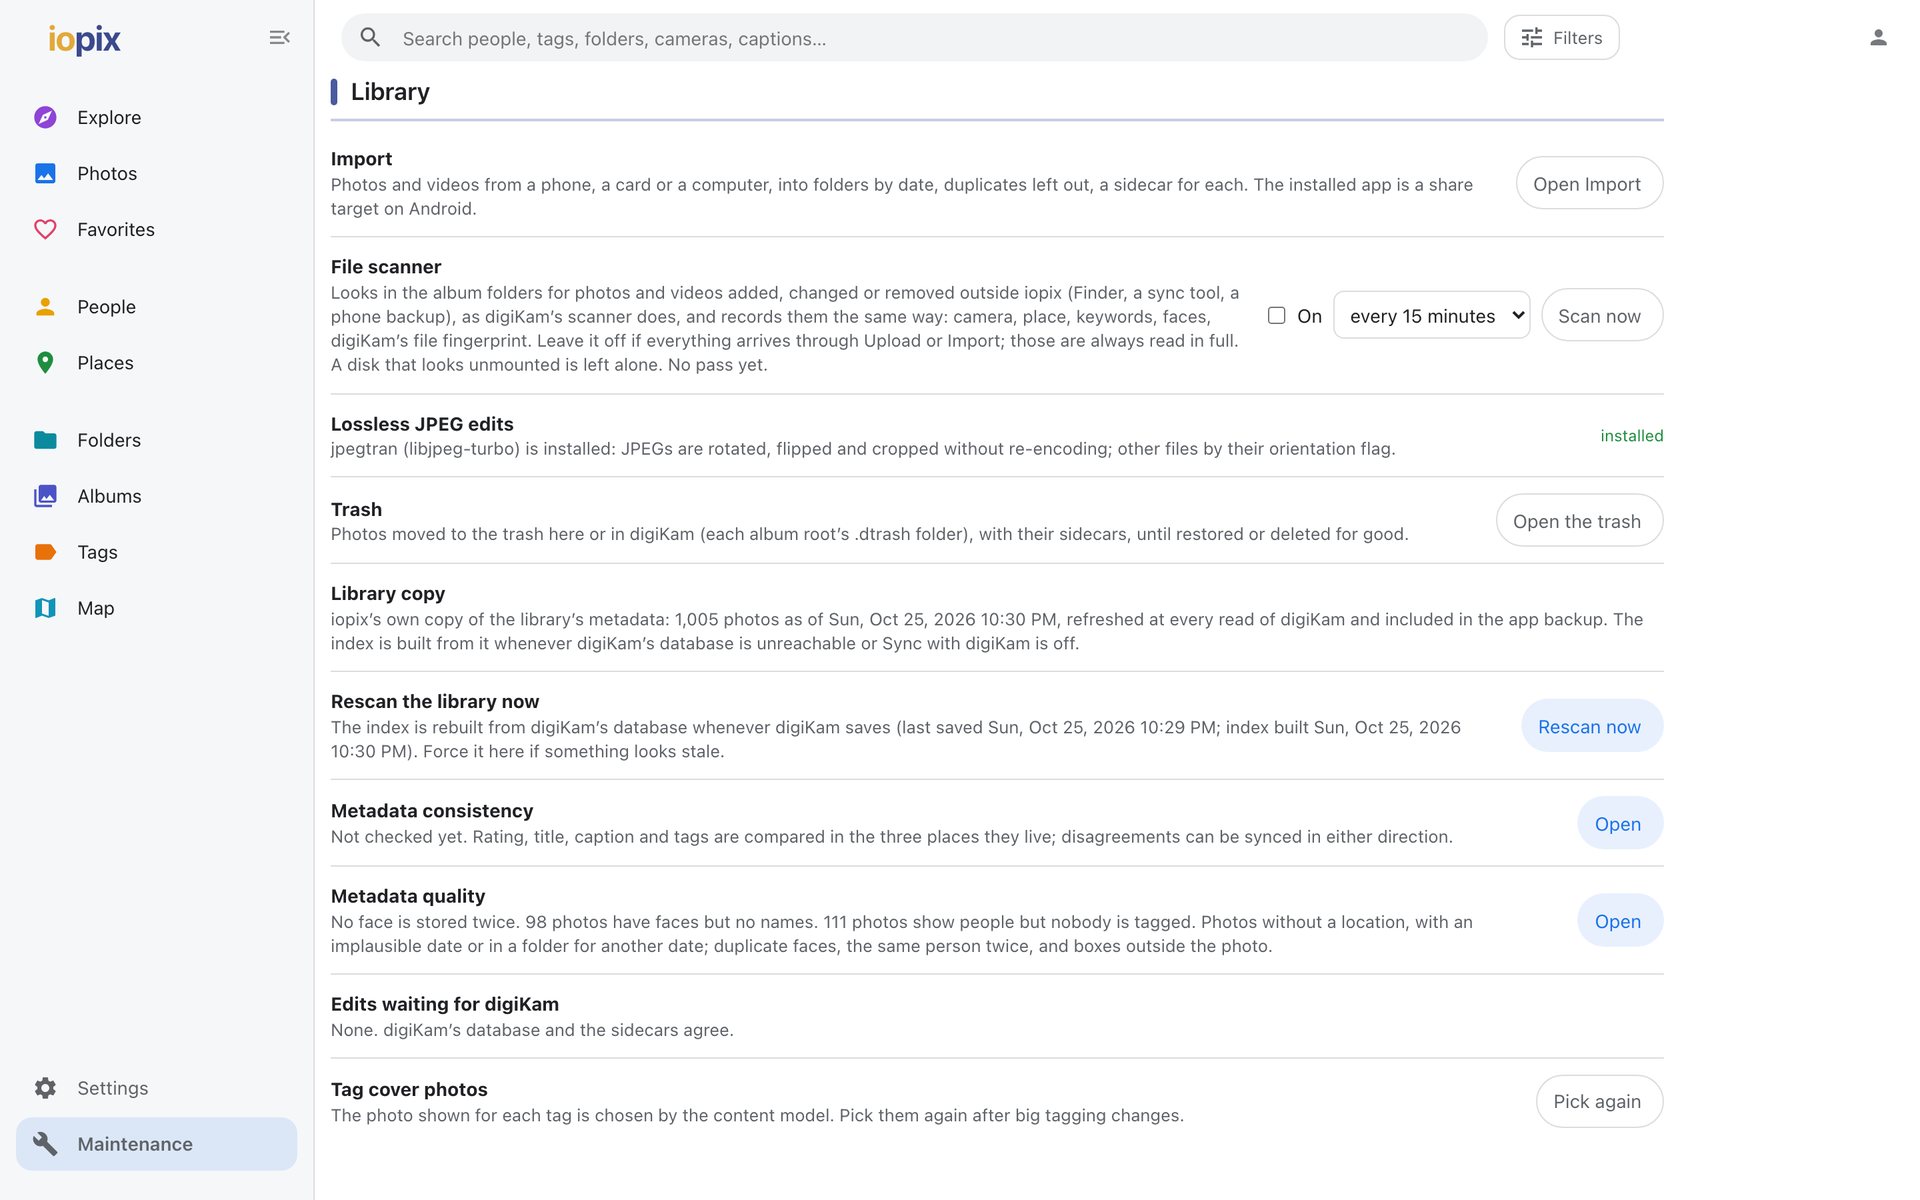Collapse the sidebar menu icon
This screenshot has width=1920, height=1200.
click(279, 37)
